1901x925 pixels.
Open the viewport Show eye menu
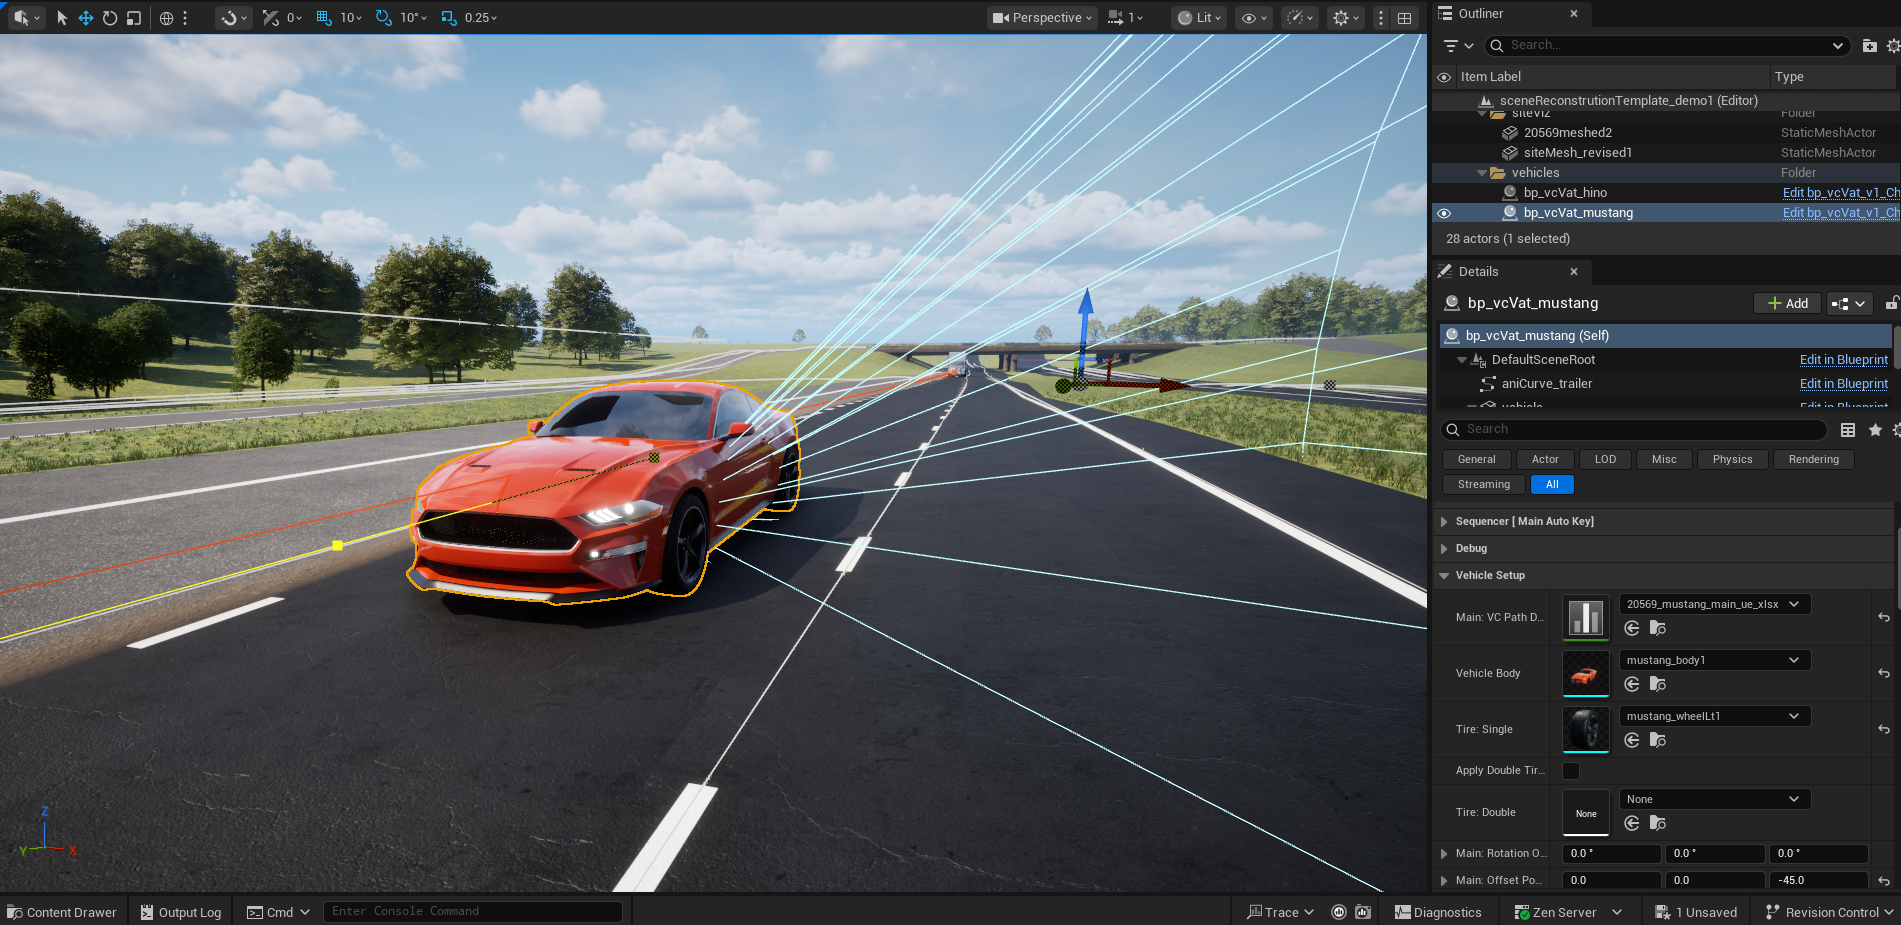point(1254,18)
